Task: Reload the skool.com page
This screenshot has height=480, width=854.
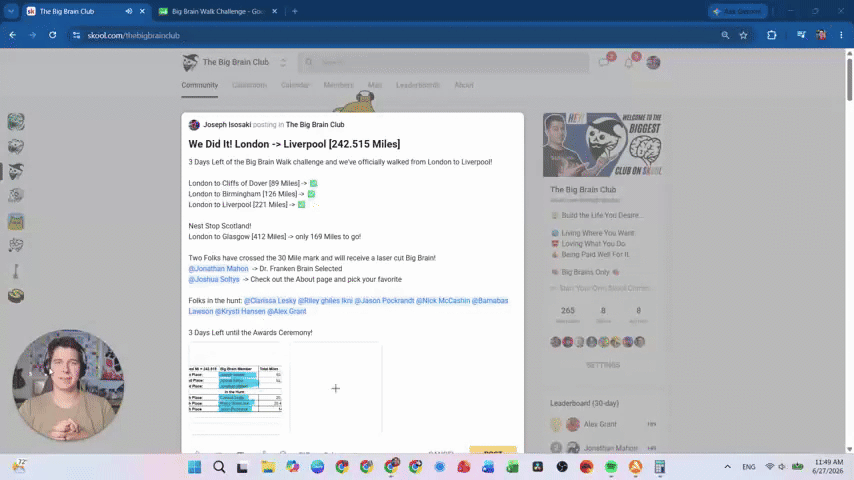Action: tap(52, 35)
